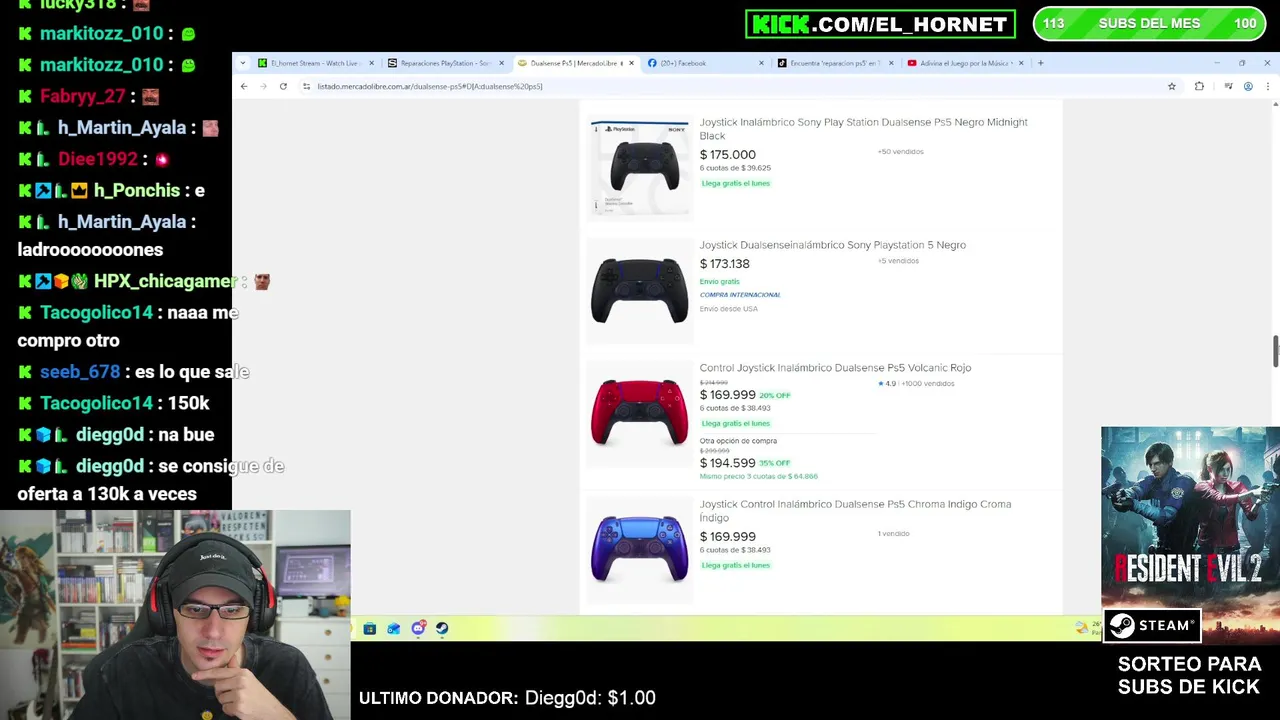
Task: Click the Steam logo overlay badge
Action: 1152,626
